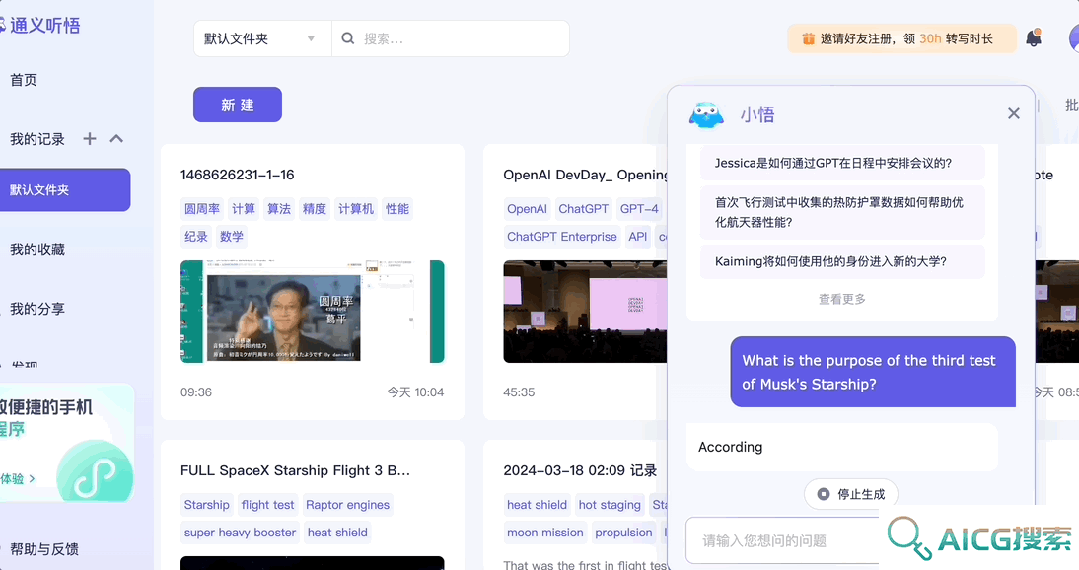Click 查看更多 link
The image size is (1079, 570).
pos(842,299)
